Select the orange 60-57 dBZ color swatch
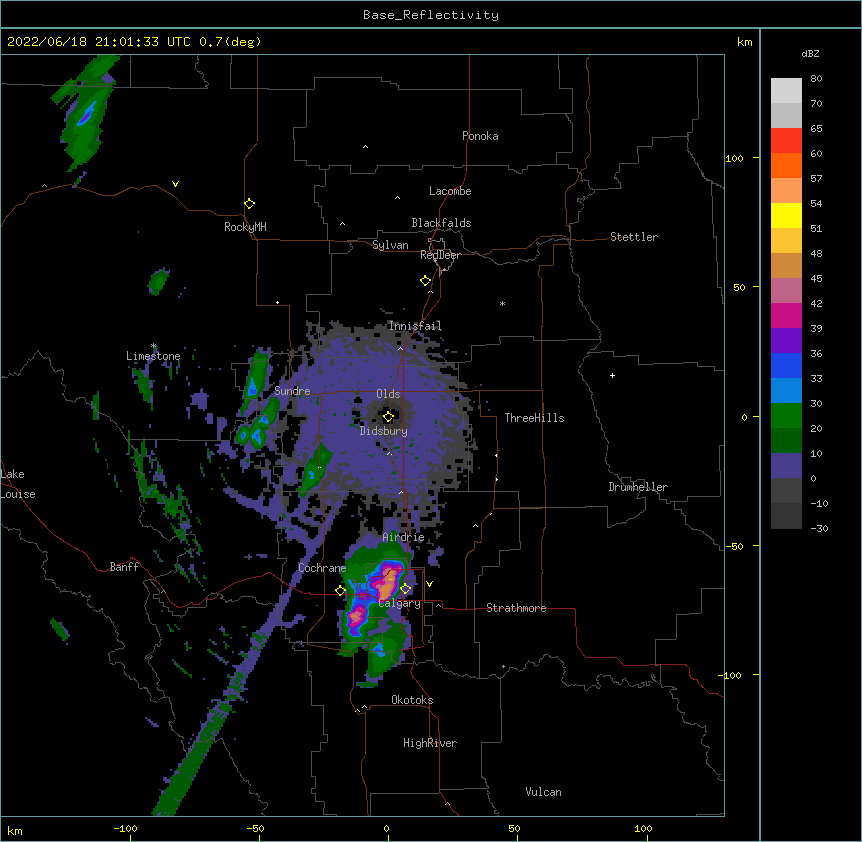 pos(786,166)
